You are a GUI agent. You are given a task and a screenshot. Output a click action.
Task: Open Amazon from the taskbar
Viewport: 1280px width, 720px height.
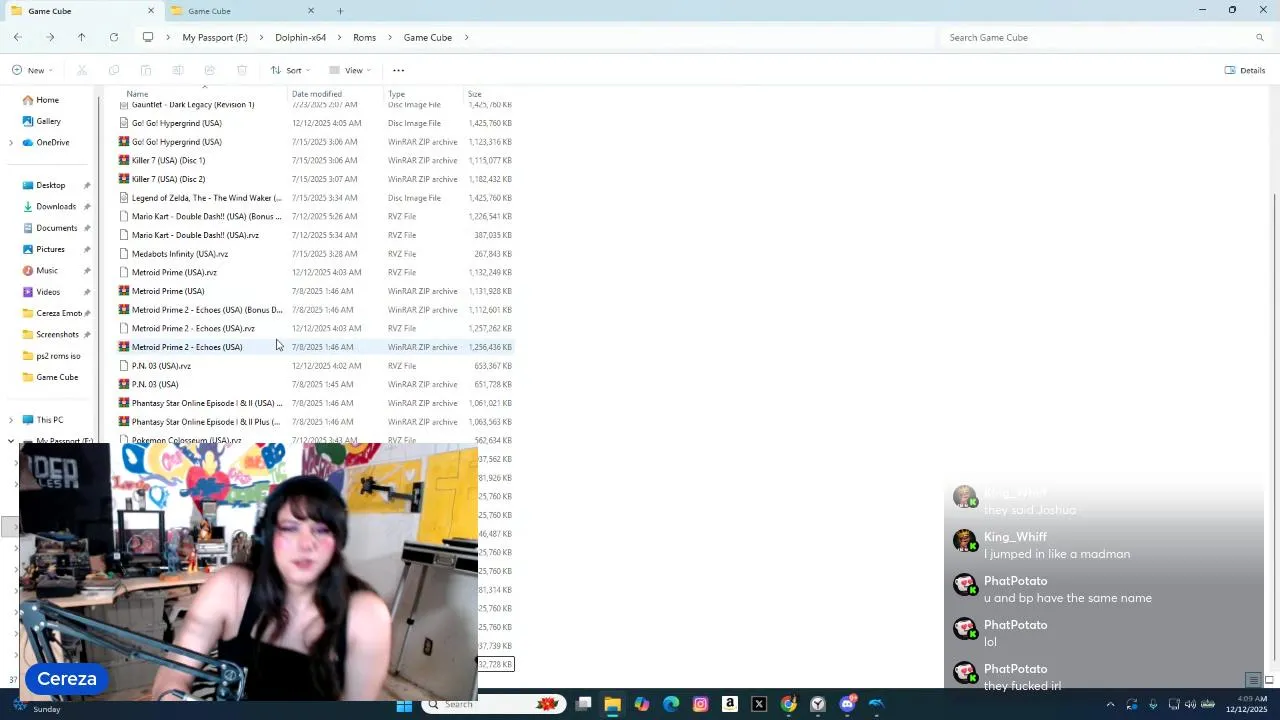730,705
